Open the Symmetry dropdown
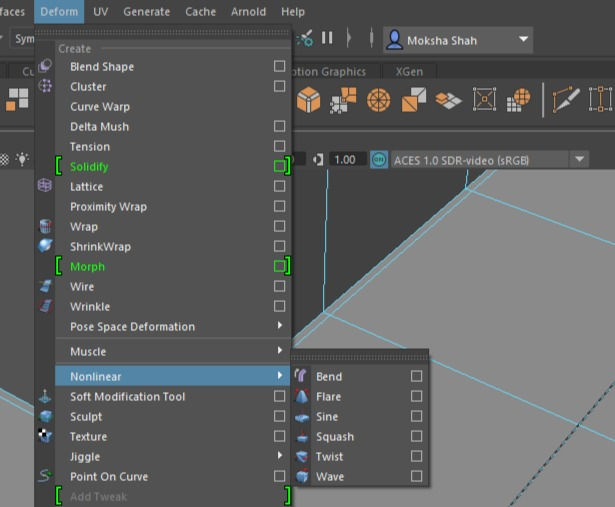 coord(22,38)
